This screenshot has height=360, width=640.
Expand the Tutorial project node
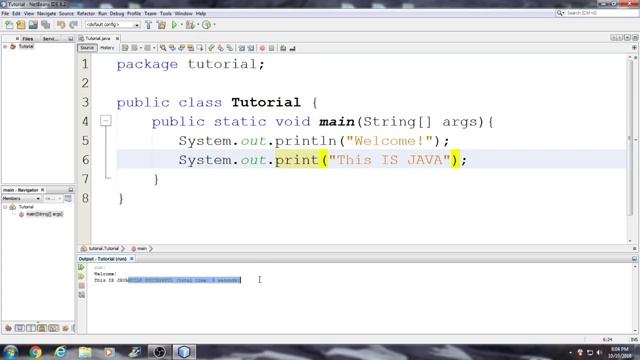coord(5,47)
